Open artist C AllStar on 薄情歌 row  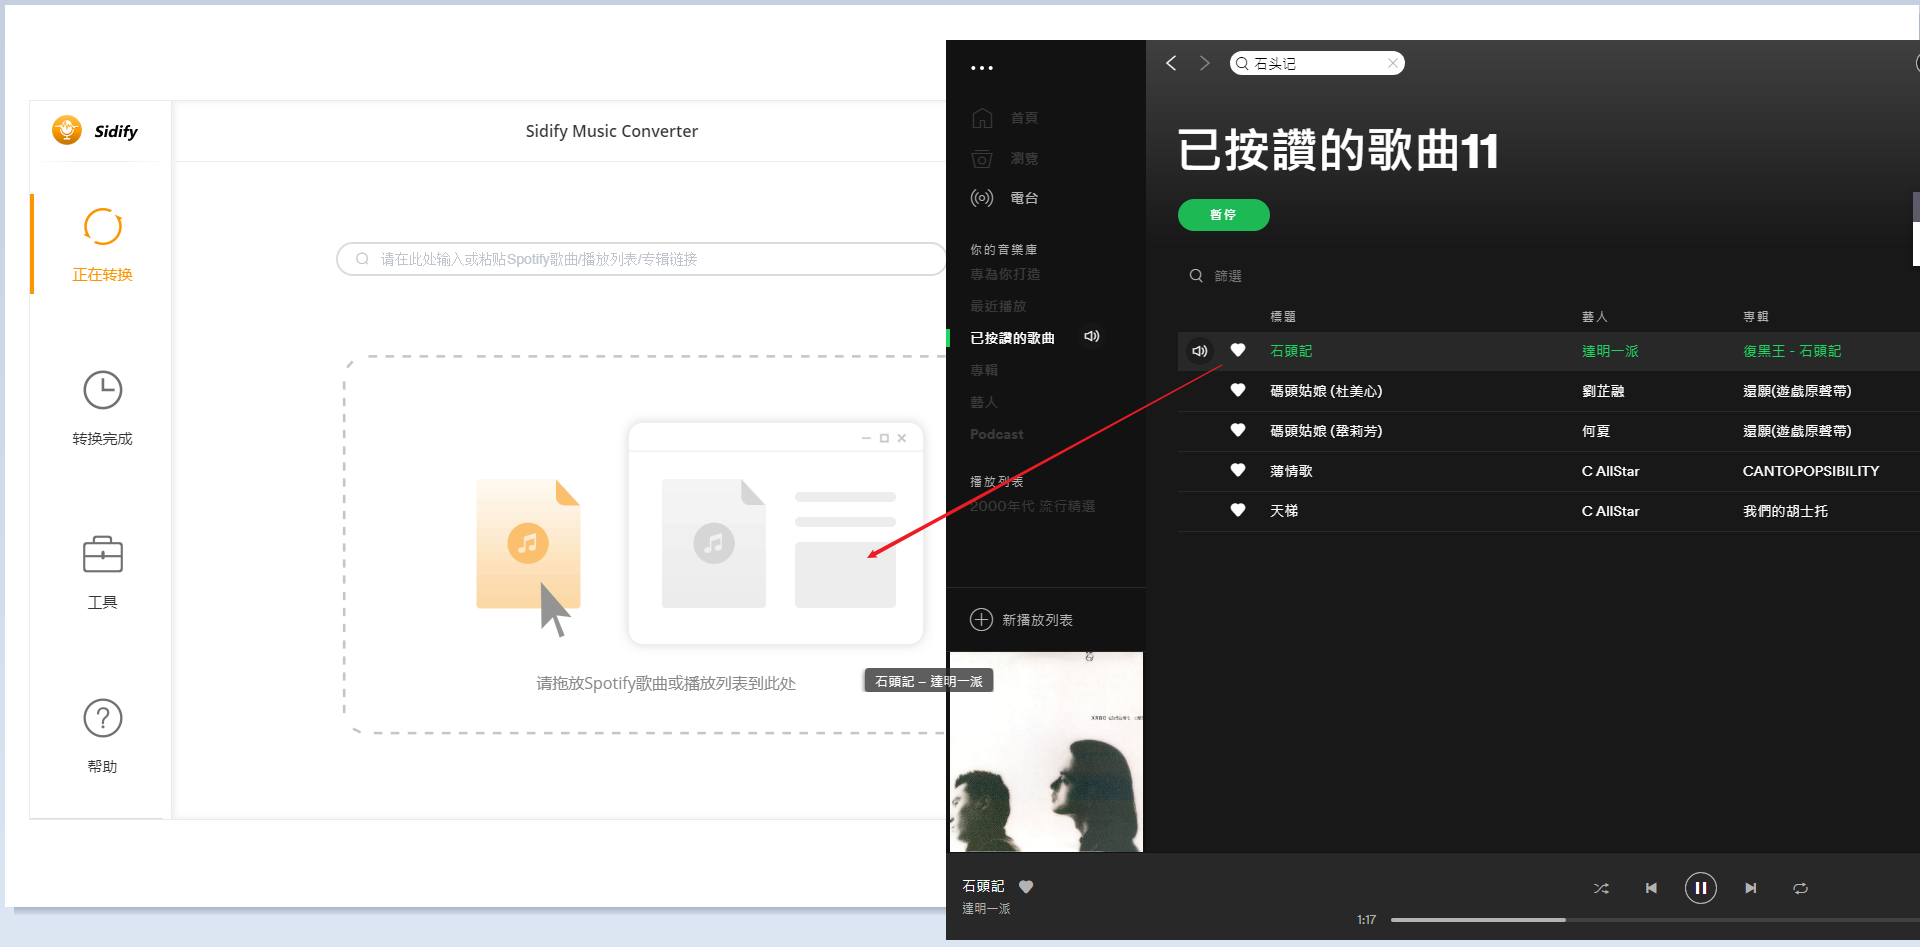[x=1610, y=471]
